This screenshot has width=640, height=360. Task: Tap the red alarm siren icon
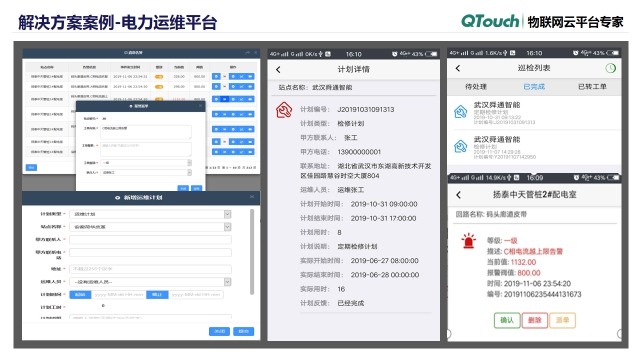[468, 241]
